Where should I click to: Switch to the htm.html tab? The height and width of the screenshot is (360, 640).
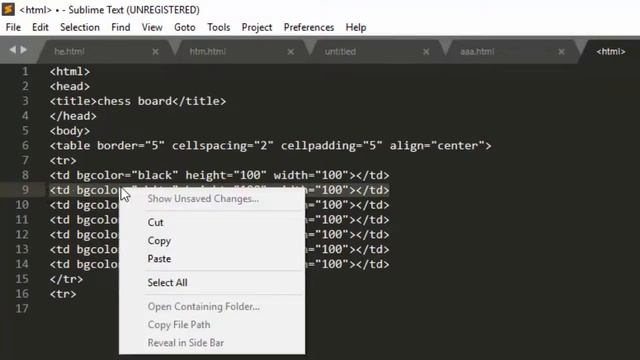[x=208, y=52]
